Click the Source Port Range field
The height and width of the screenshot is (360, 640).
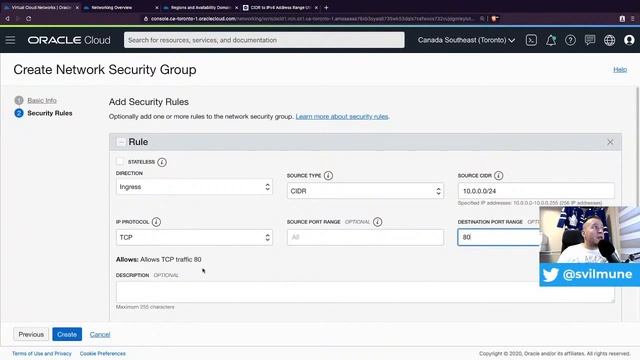coord(365,237)
